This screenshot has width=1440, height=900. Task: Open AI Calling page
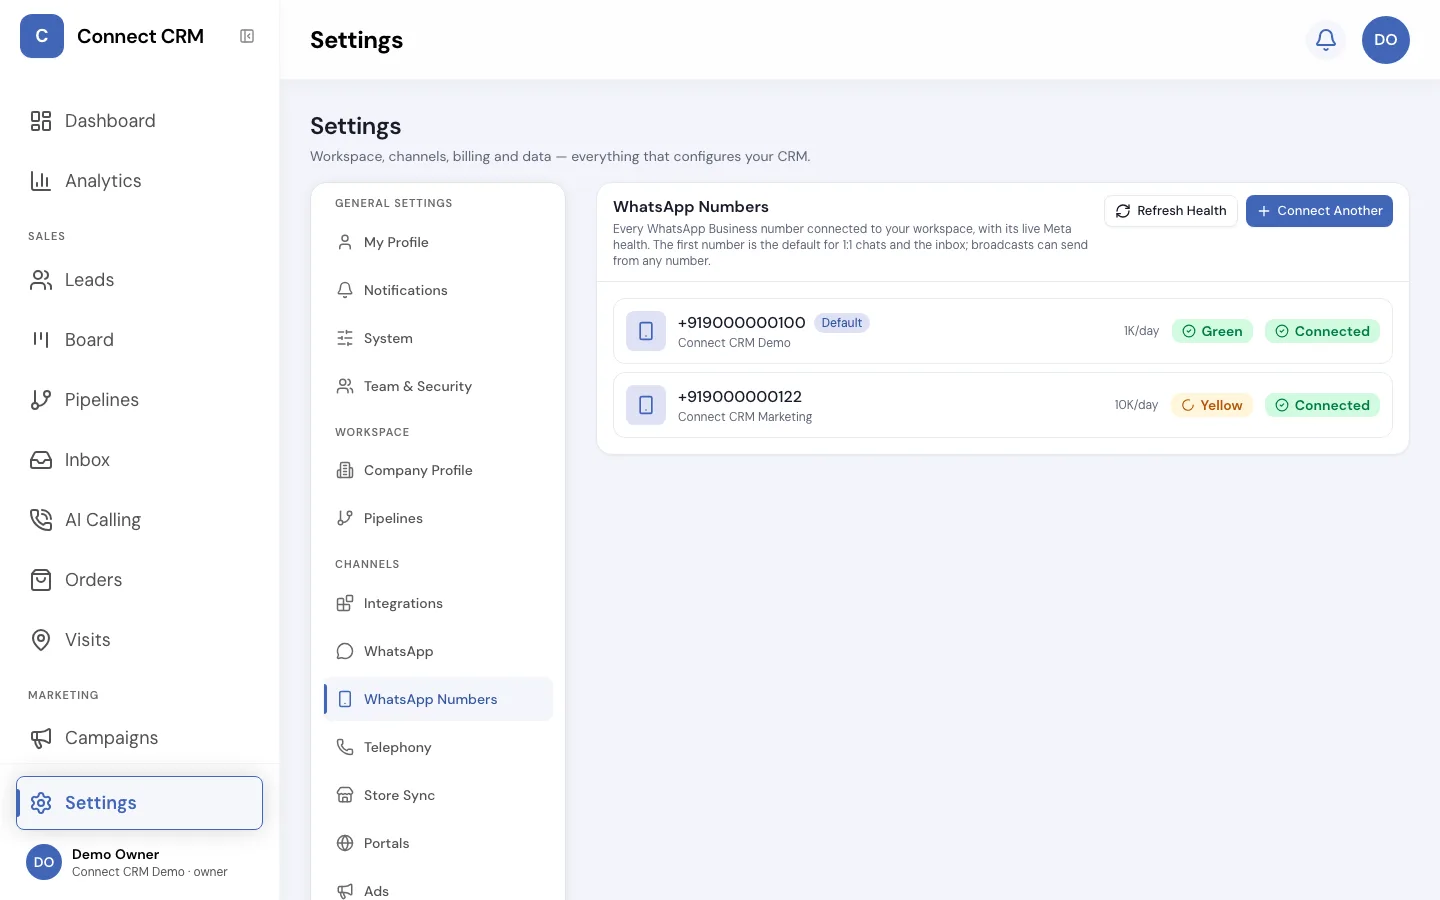pyautogui.click(x=140, y=520)
